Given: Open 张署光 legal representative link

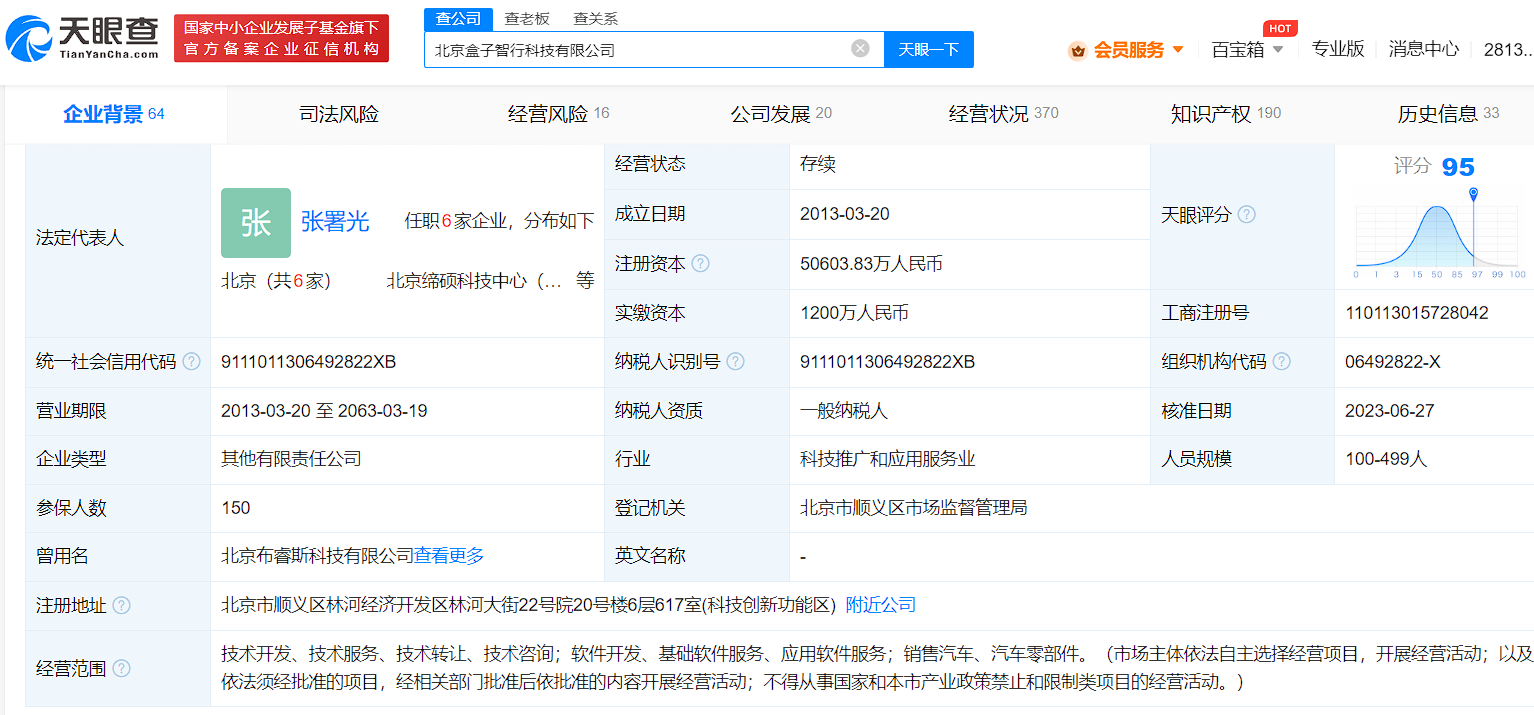Looking at the screenshot, I should pyautogui.click(x=335, y=222).
